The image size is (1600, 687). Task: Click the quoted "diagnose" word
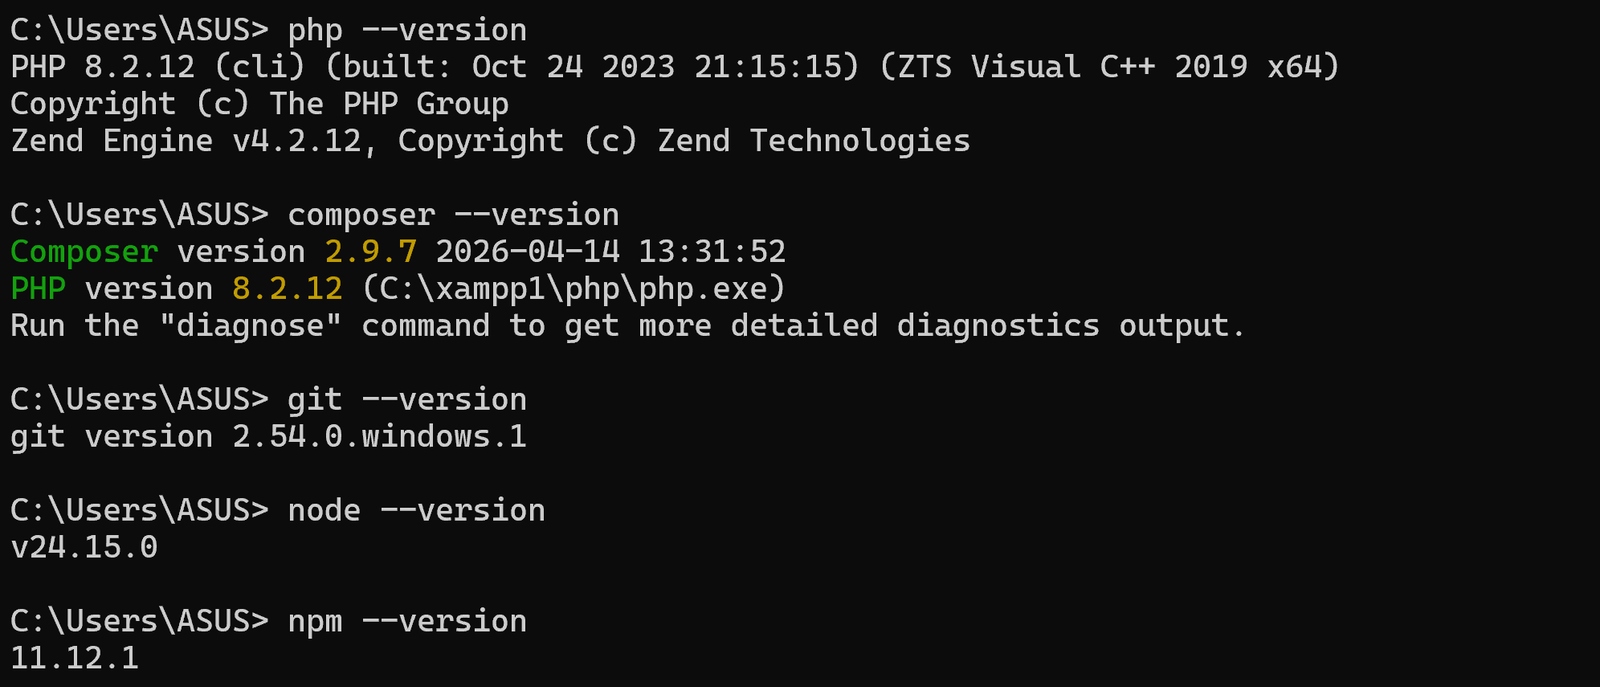pos(250,326)
